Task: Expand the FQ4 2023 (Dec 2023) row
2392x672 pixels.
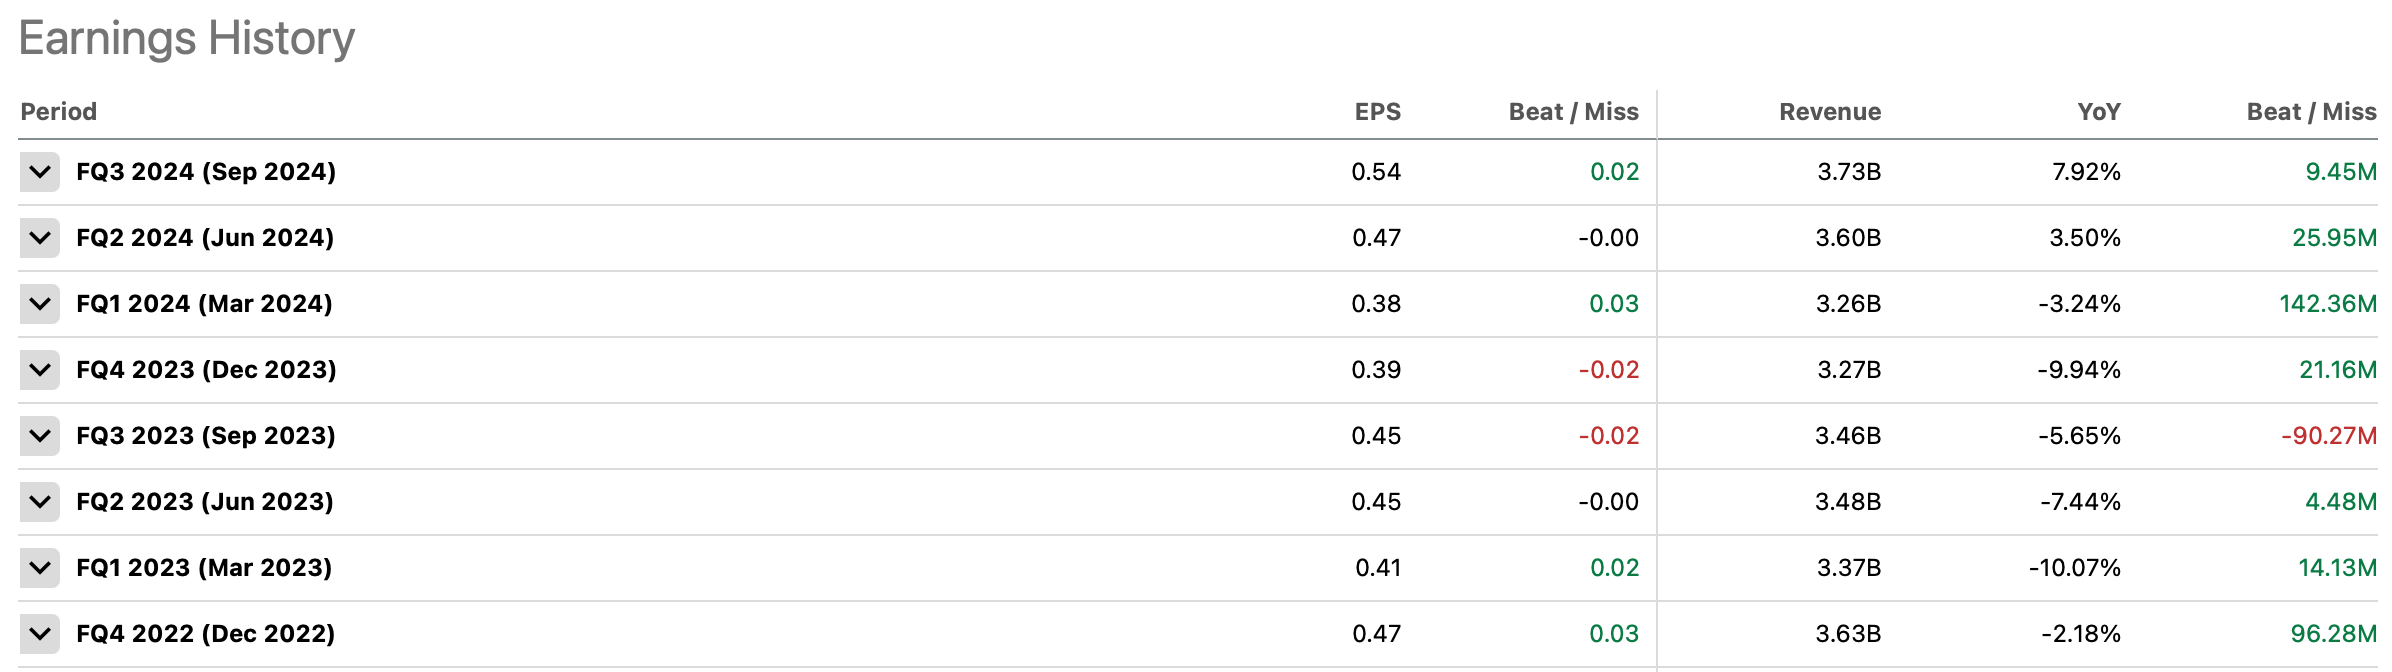Action: click(40, 370)
